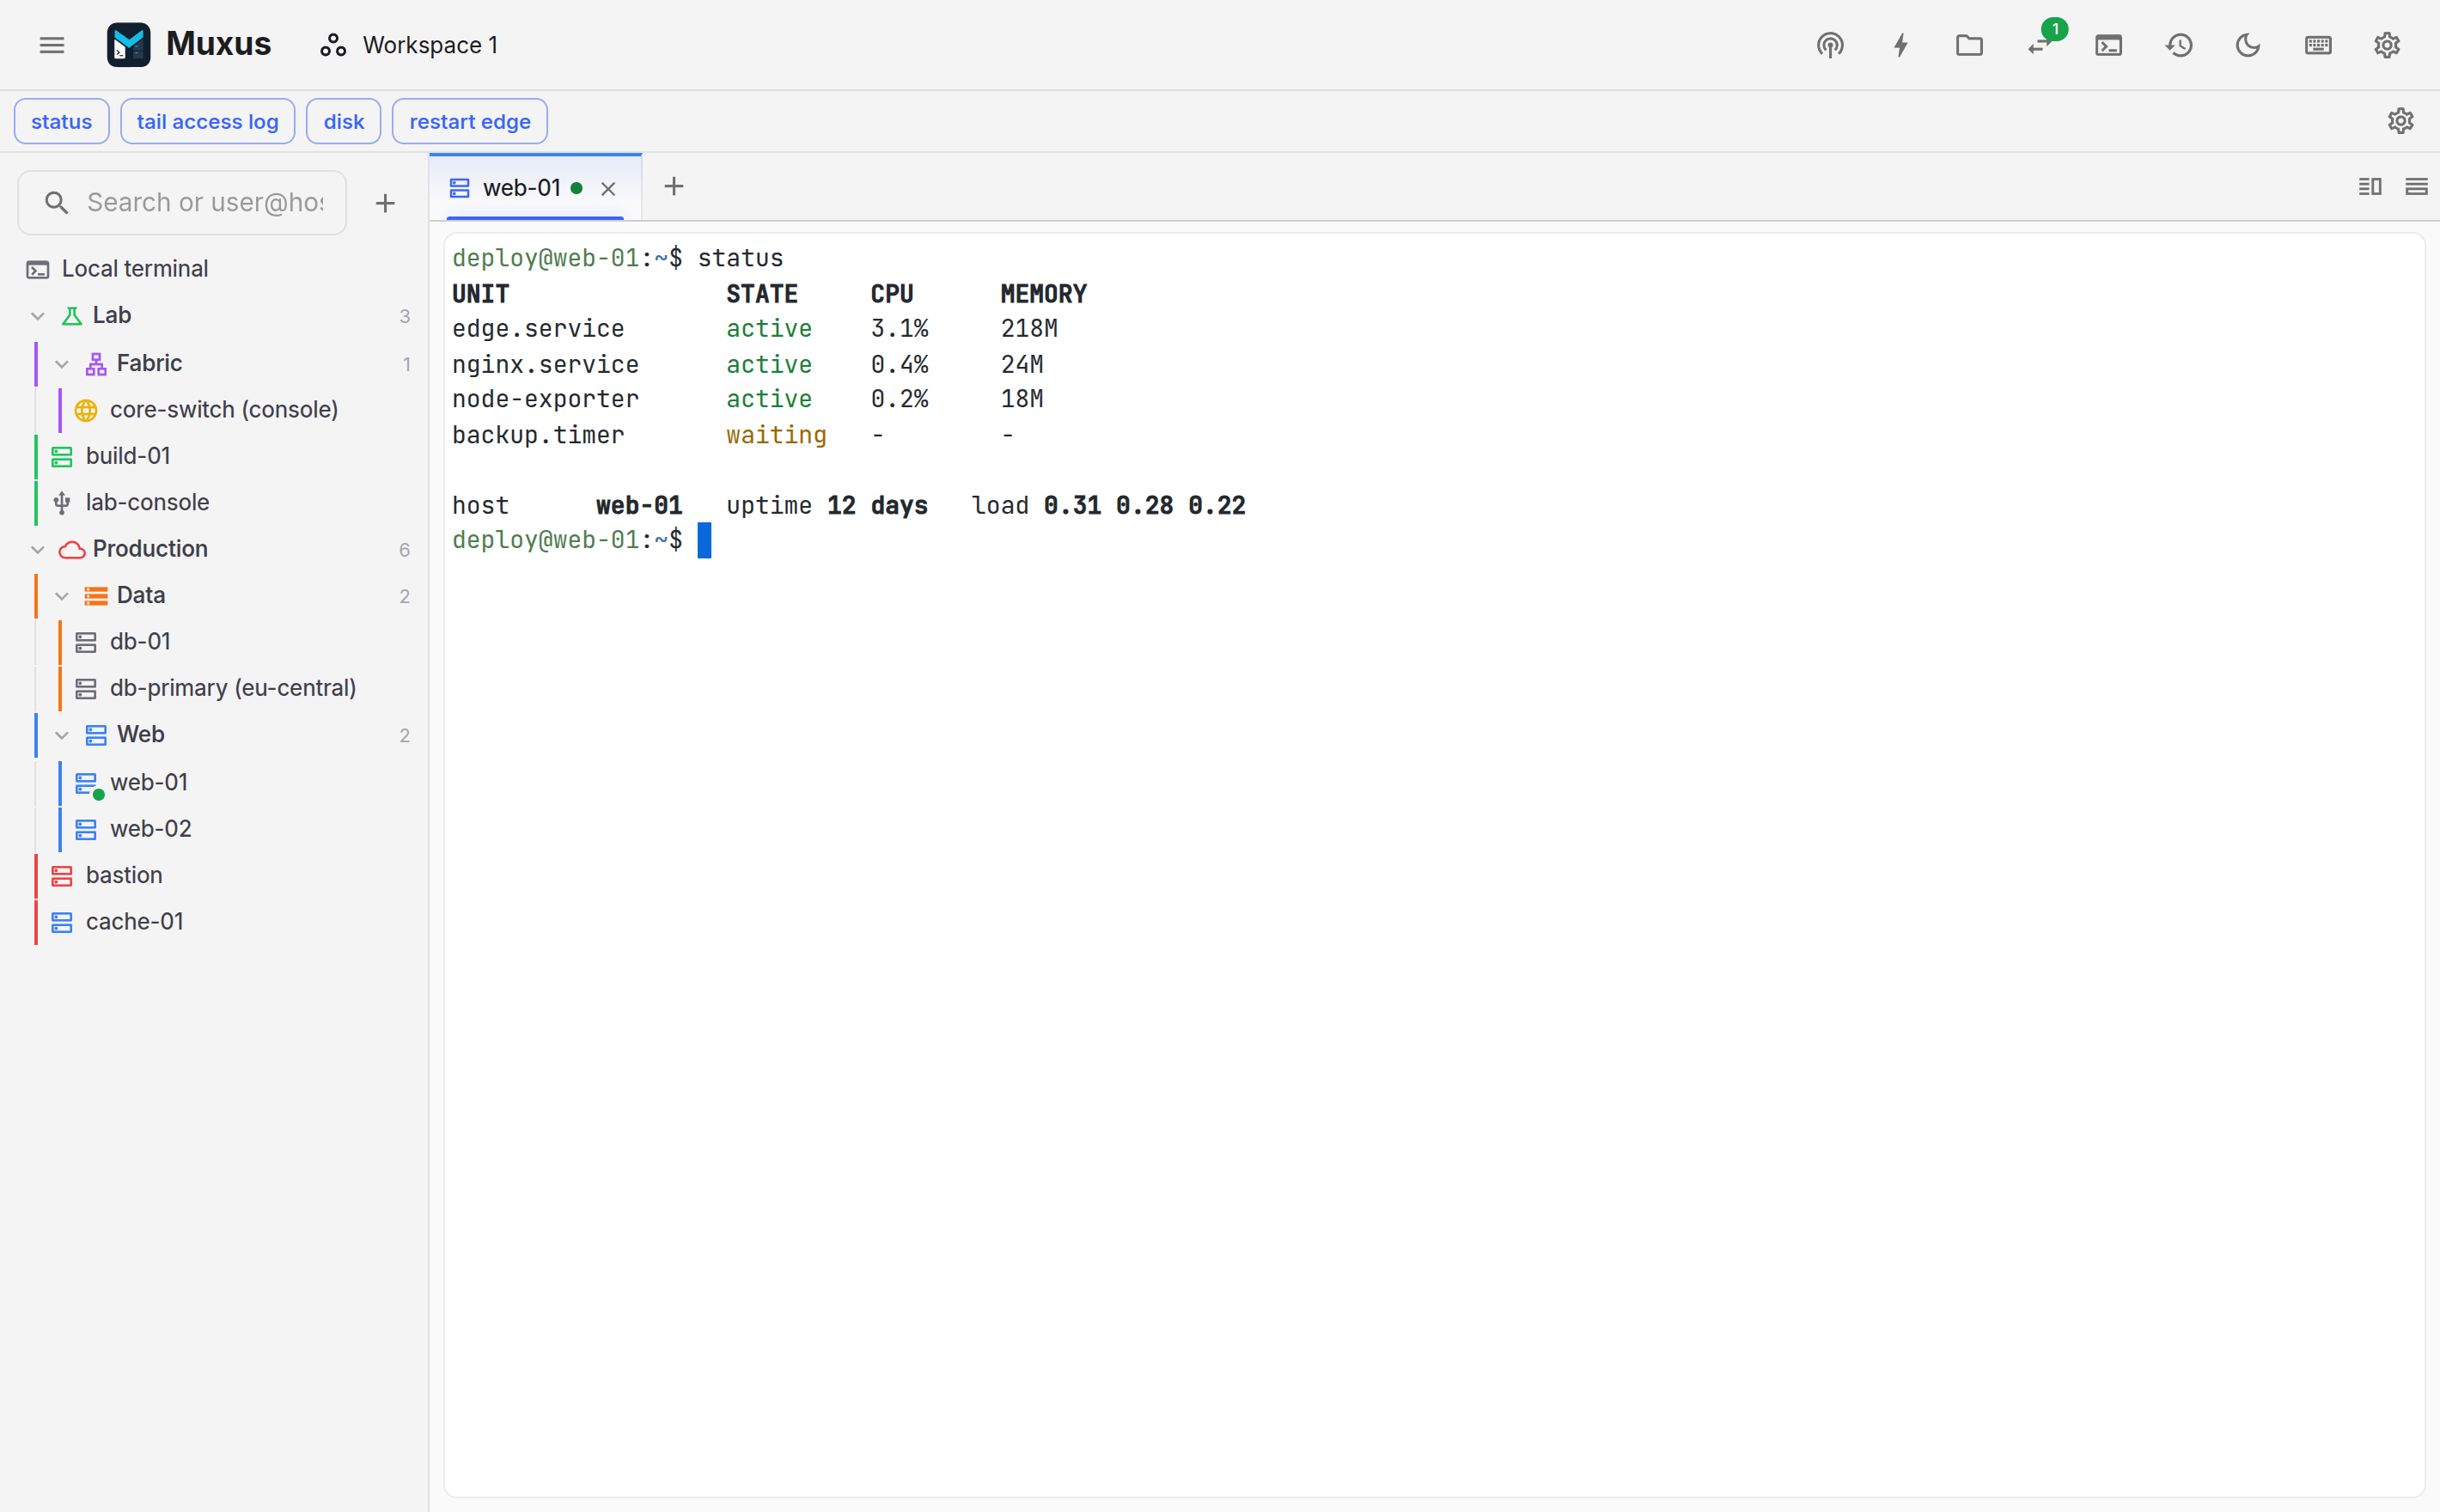2440x1512 pixels.
Task: Click the build-01 server icon
Action: point(62,457)
